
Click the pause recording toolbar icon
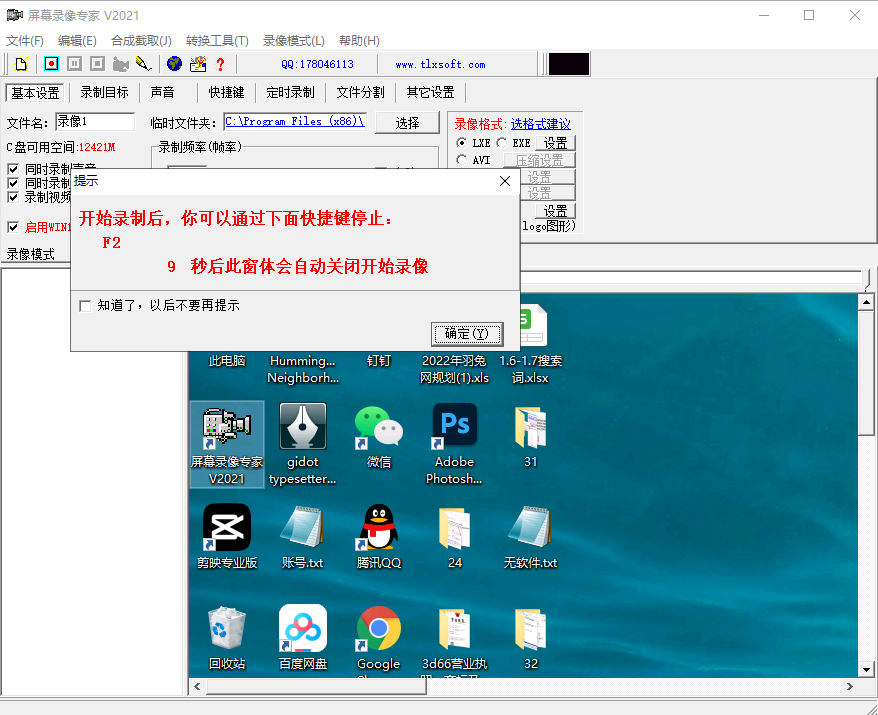pyautogui.click(x=74, y=64)
